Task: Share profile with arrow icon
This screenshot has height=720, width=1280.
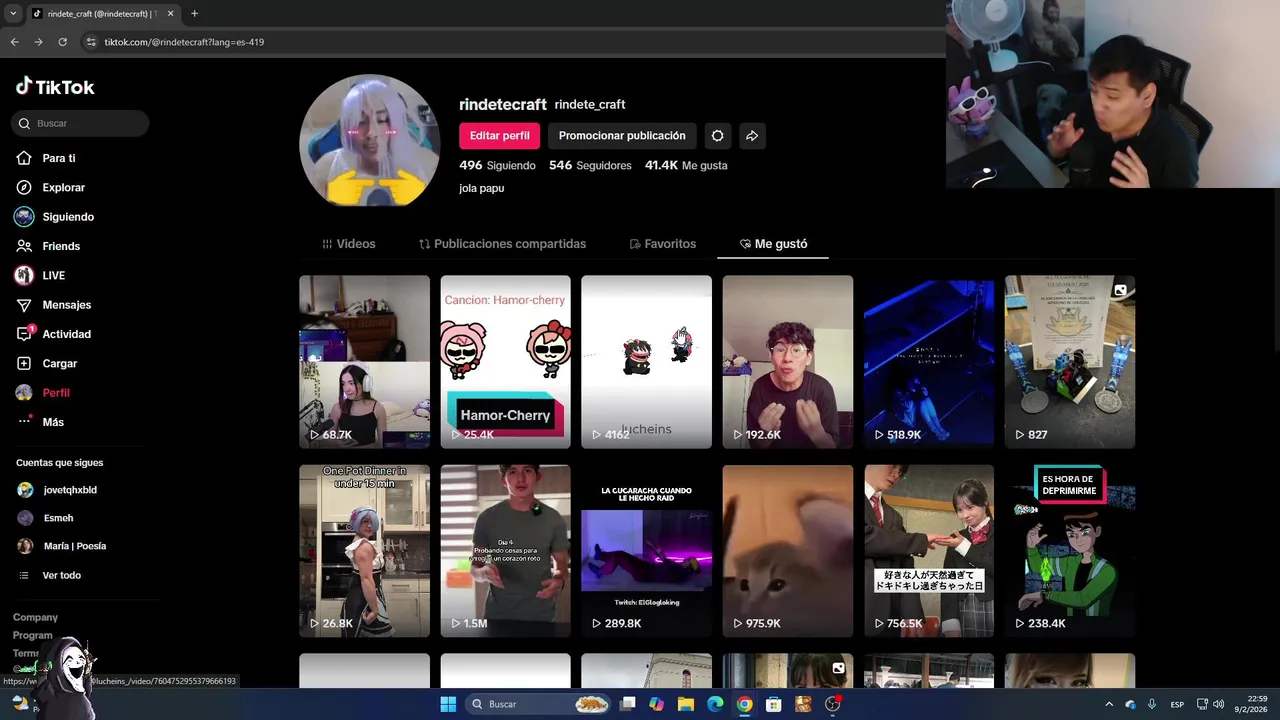Action: pyautogui.click(x=752, y=136)
